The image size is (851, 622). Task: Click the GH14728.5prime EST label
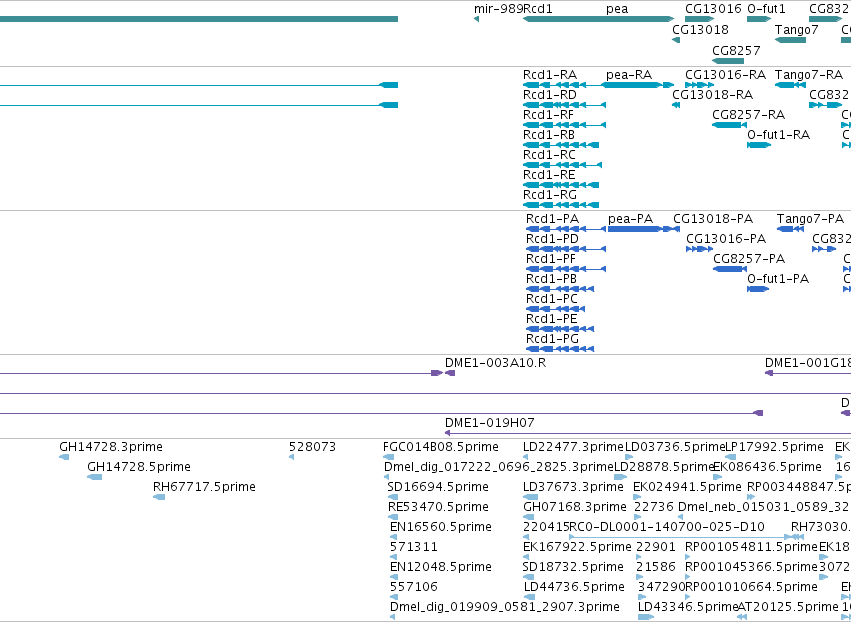(139, 467)
